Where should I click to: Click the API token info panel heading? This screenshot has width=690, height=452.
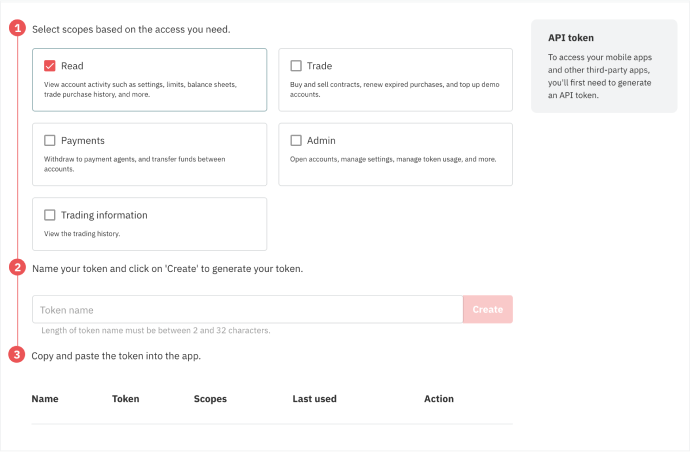[571, 38]
